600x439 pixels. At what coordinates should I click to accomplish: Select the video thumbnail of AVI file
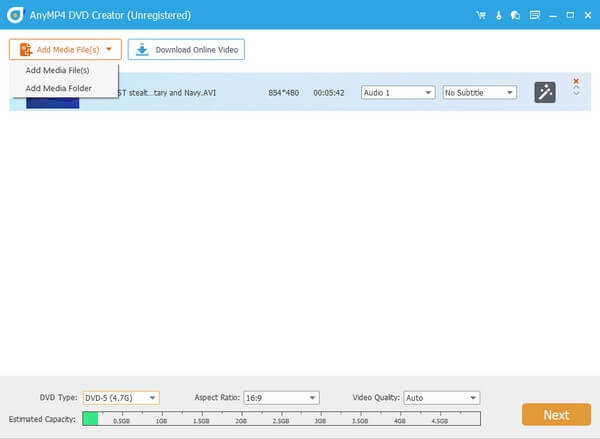[53, 103]
